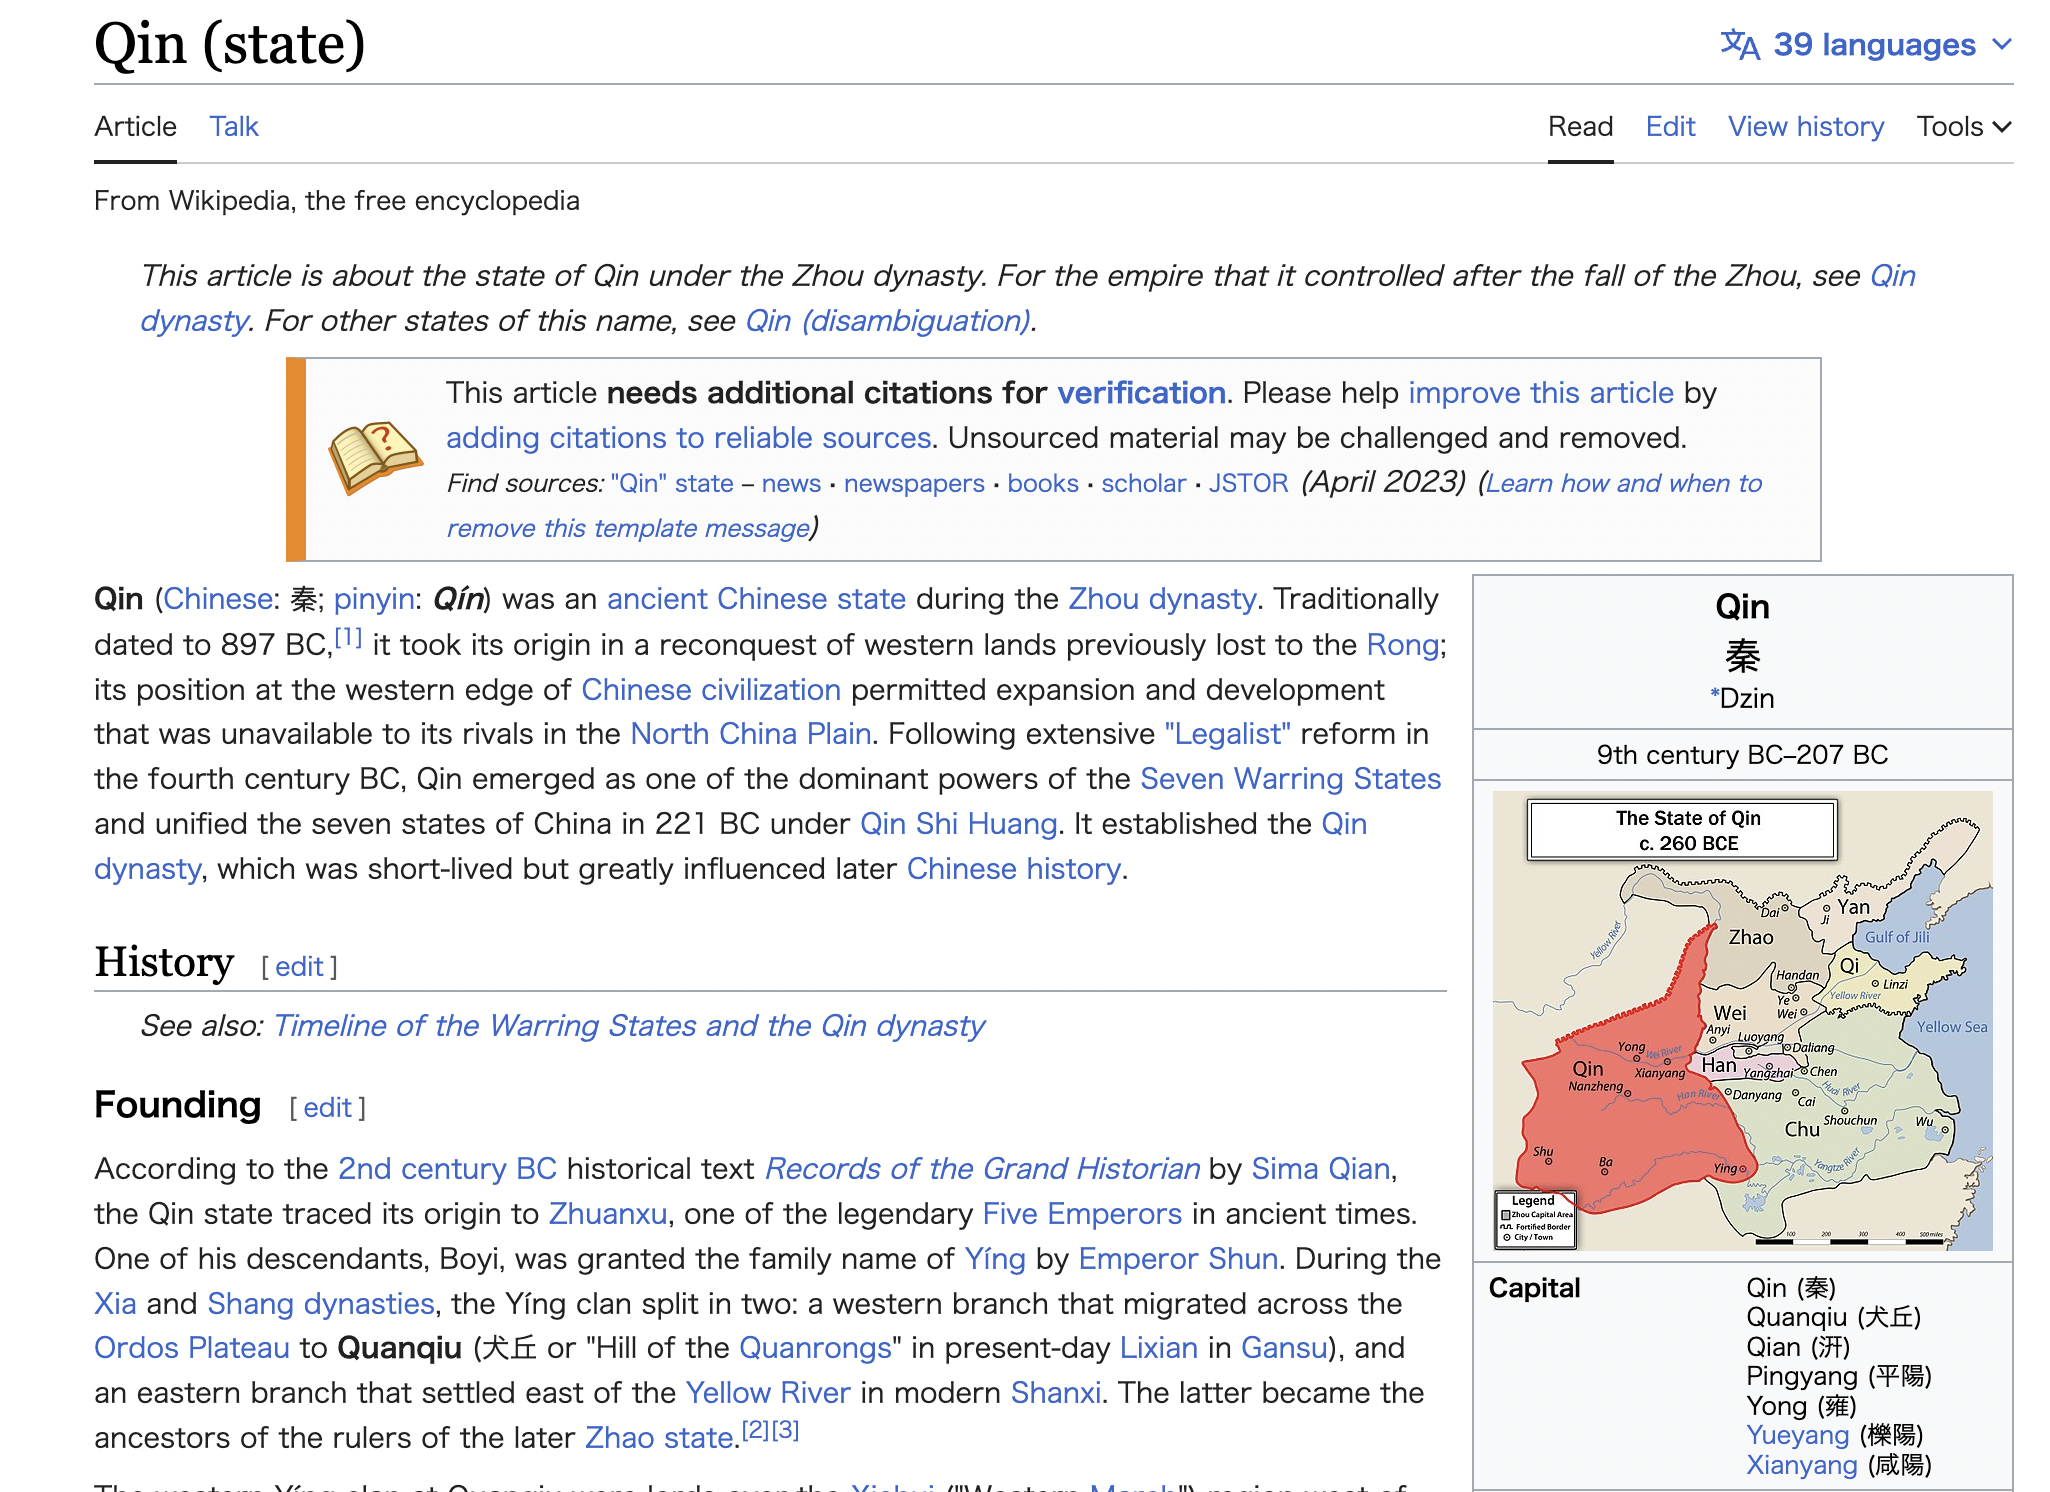Open the Lixian link
The width and height of the screenshot is (2050, 1492).
click(1158, 1347)
